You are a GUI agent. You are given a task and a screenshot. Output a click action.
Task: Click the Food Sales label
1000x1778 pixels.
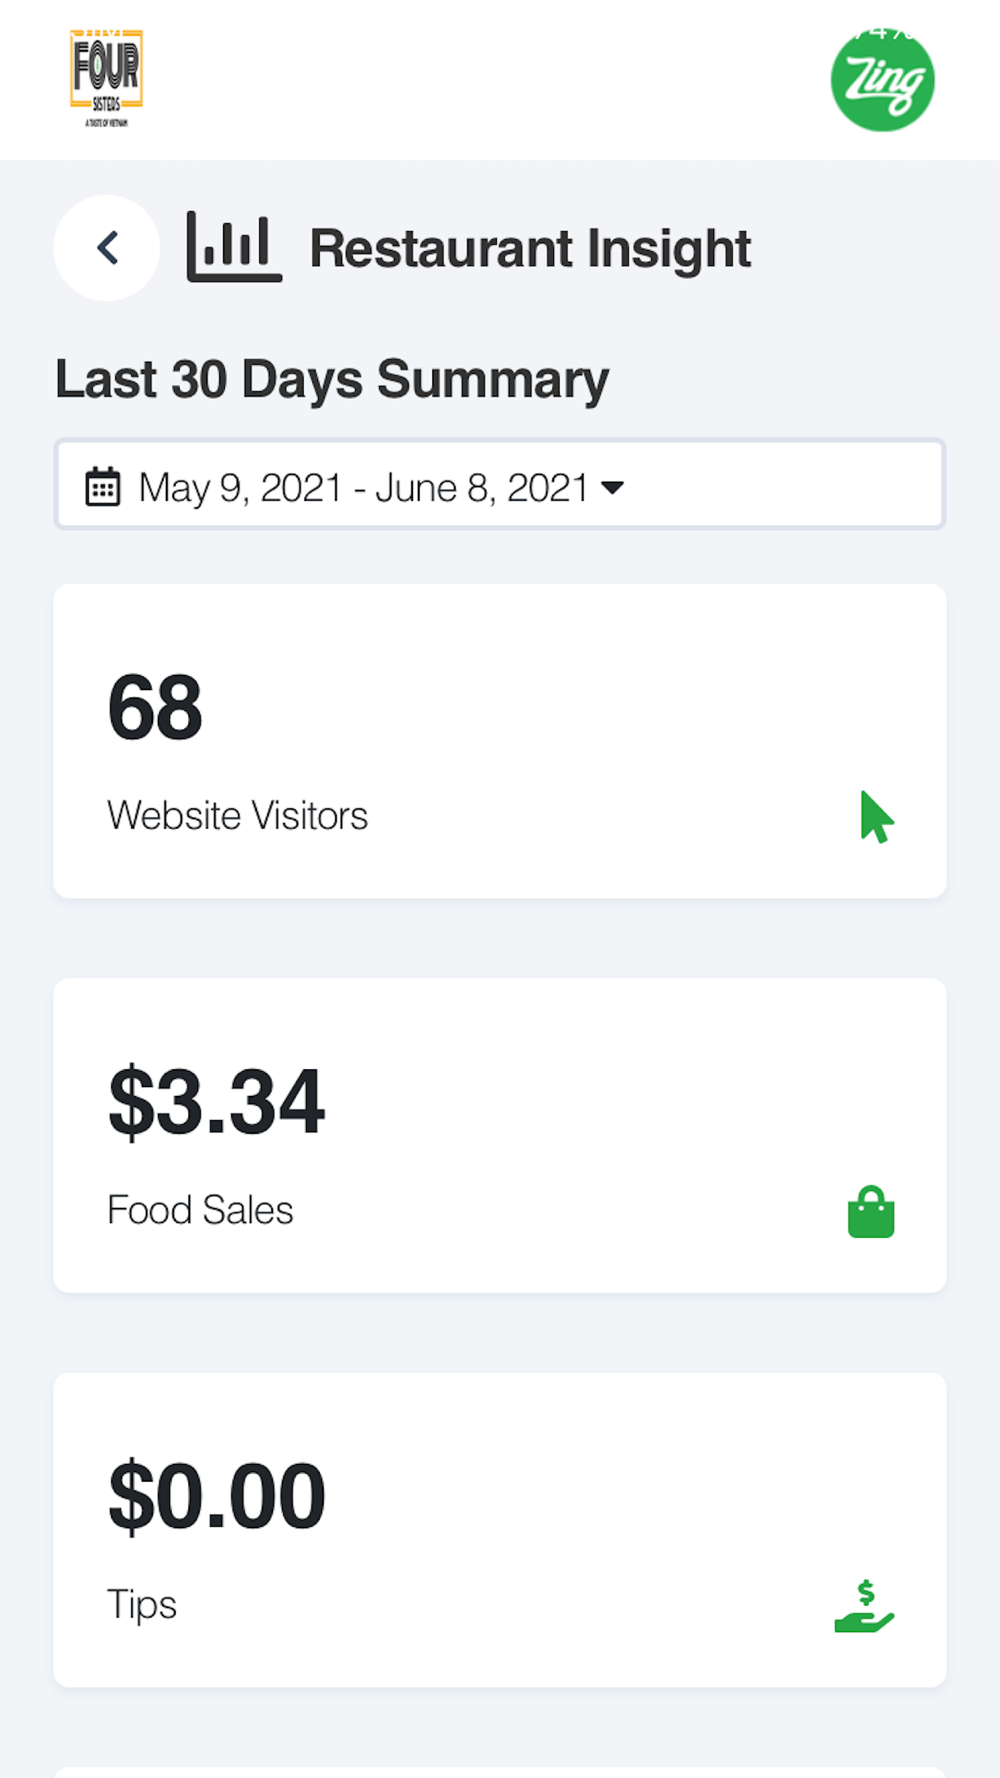(200, 1210)
